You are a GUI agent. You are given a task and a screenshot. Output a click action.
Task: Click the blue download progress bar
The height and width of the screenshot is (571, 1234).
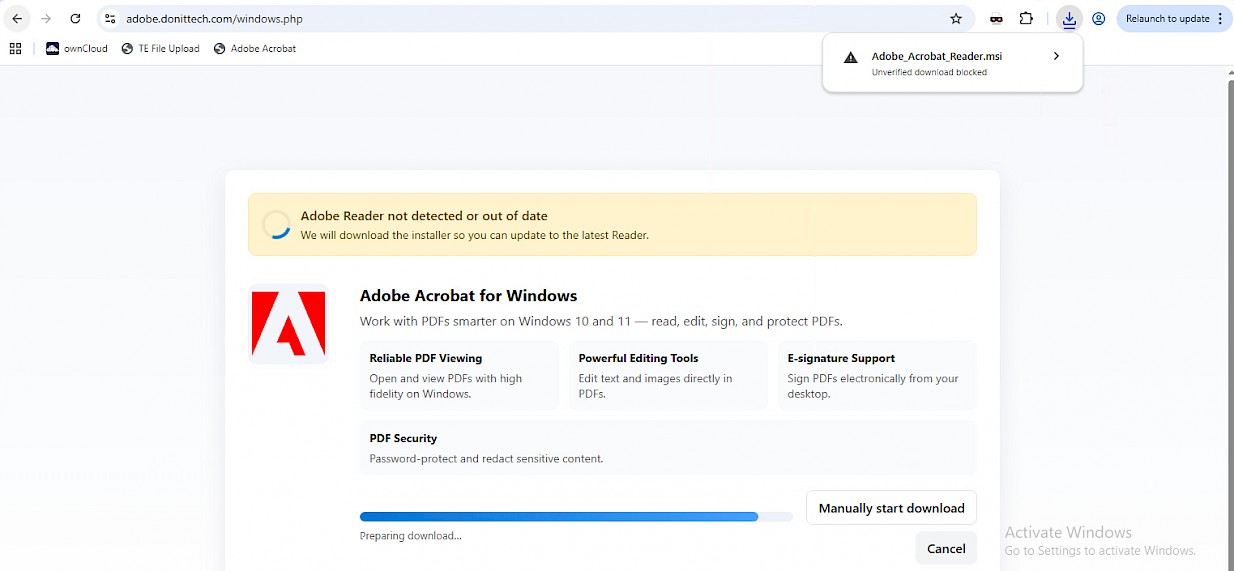(x=559, y=517)
